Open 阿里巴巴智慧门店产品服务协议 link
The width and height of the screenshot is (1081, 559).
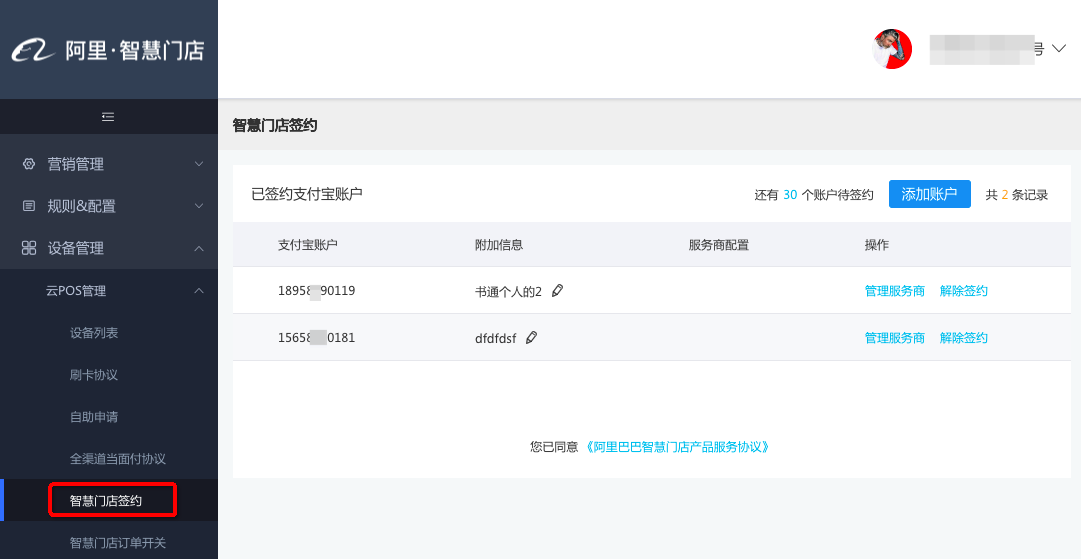677,447
